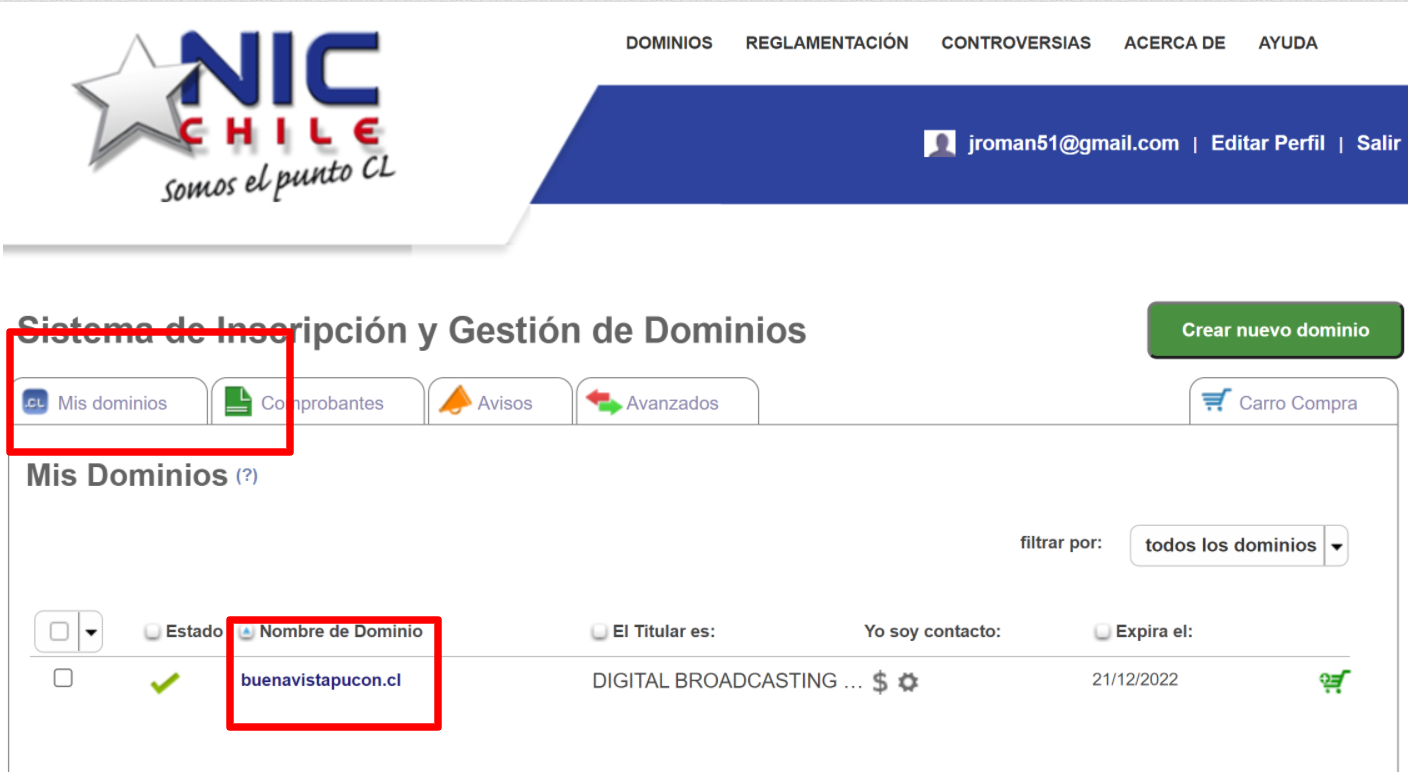The width and height of the screenshot is (1408, 772).
Task: Click the Crear nuevo dominio button
Action: point(1275,330)
